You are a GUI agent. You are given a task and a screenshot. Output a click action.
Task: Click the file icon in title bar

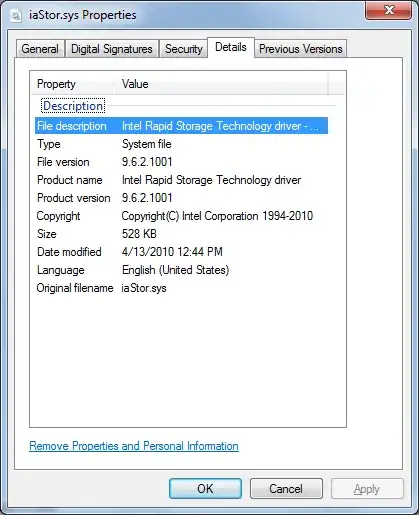16,15
